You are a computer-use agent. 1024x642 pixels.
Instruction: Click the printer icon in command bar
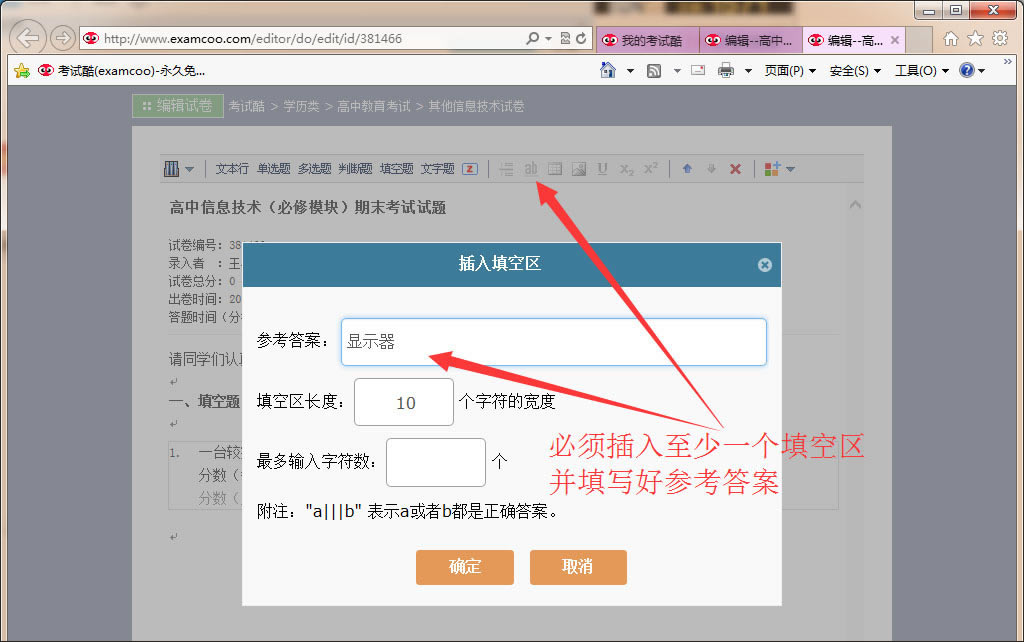[726, 70]
